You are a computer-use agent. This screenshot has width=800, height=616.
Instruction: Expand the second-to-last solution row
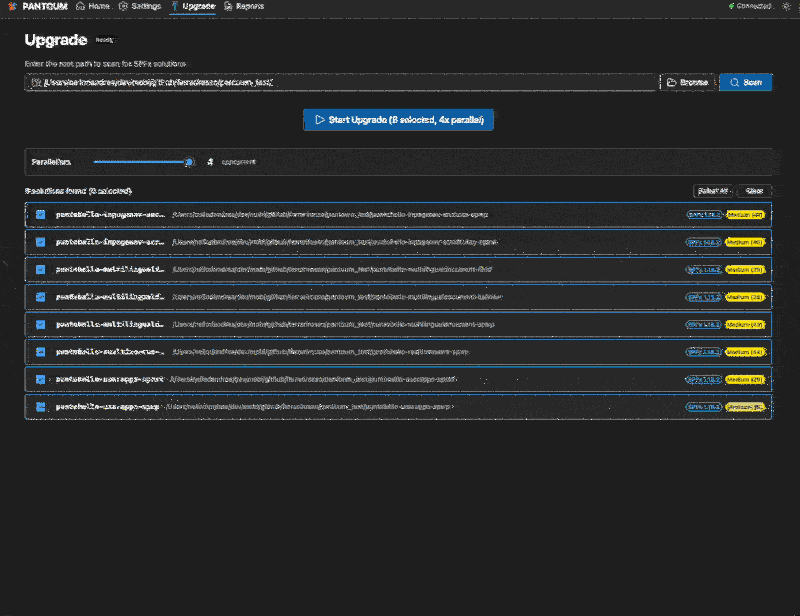[51, 380]
